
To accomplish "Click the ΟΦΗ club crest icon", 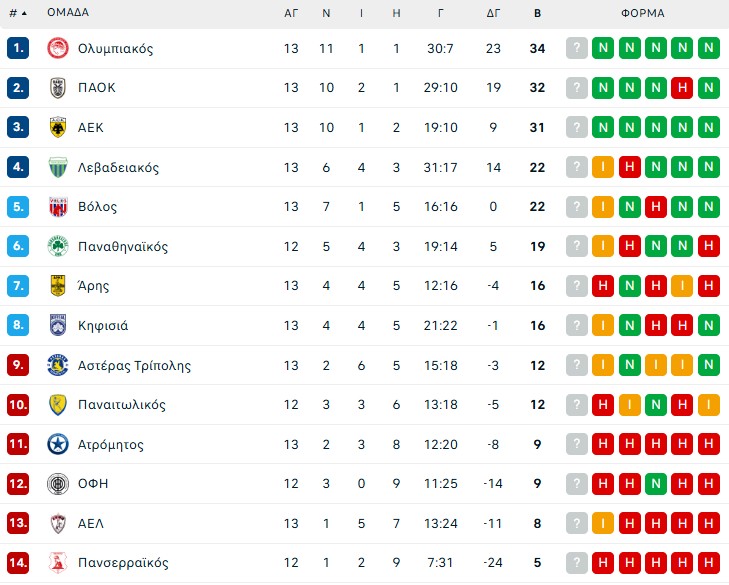I will click(x=57, y=484).
